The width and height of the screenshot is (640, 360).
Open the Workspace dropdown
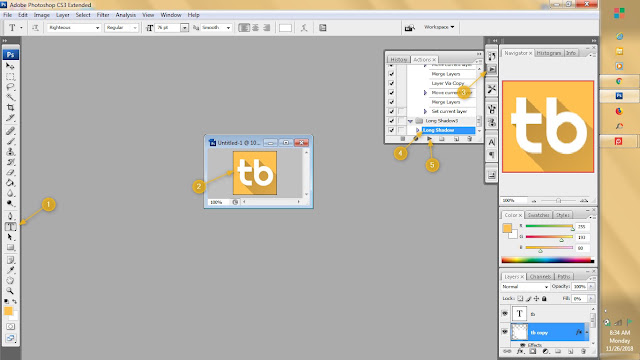click(439, 27)
